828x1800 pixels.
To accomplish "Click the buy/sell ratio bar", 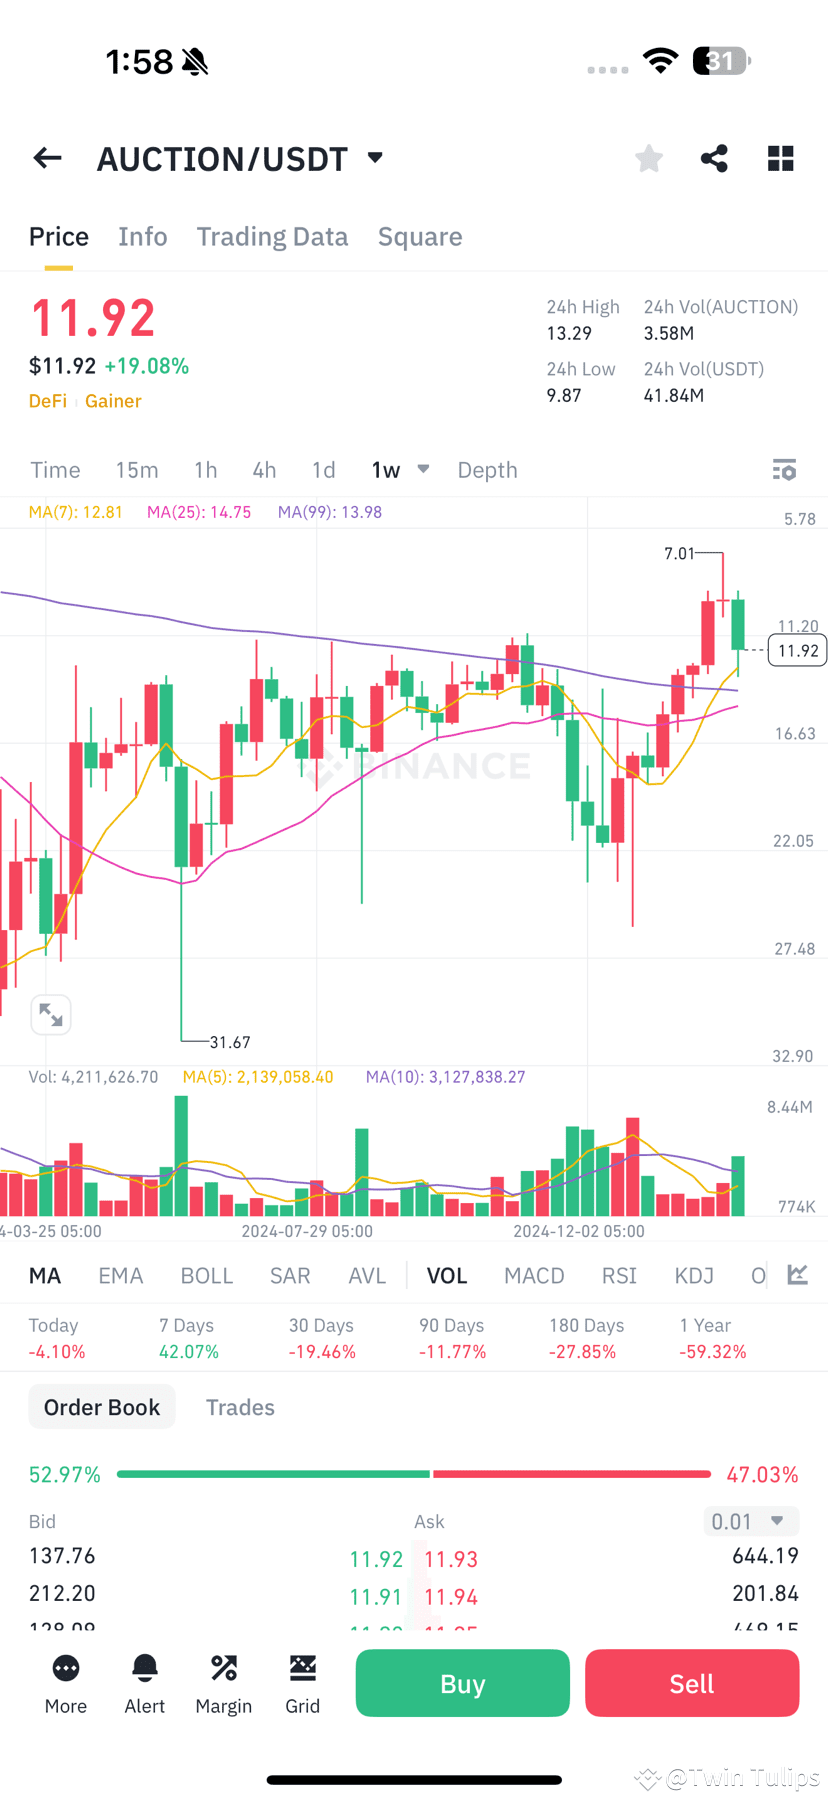I will [414, 1473].
